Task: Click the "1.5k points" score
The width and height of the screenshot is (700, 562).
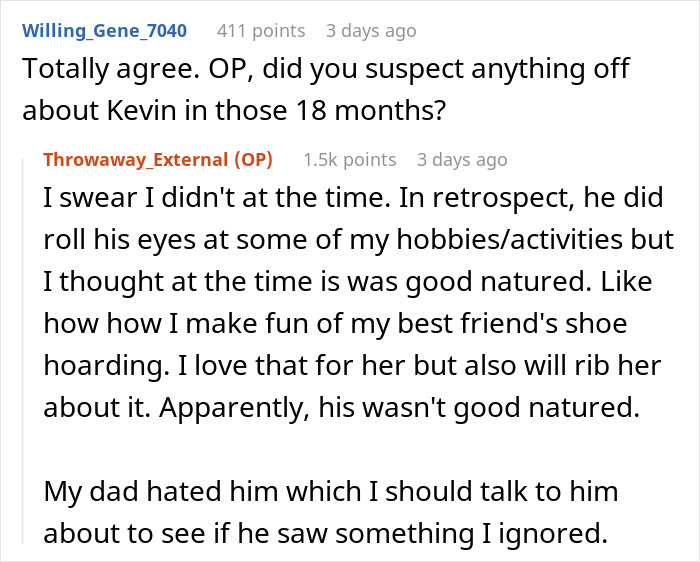Action: point(349,160)
